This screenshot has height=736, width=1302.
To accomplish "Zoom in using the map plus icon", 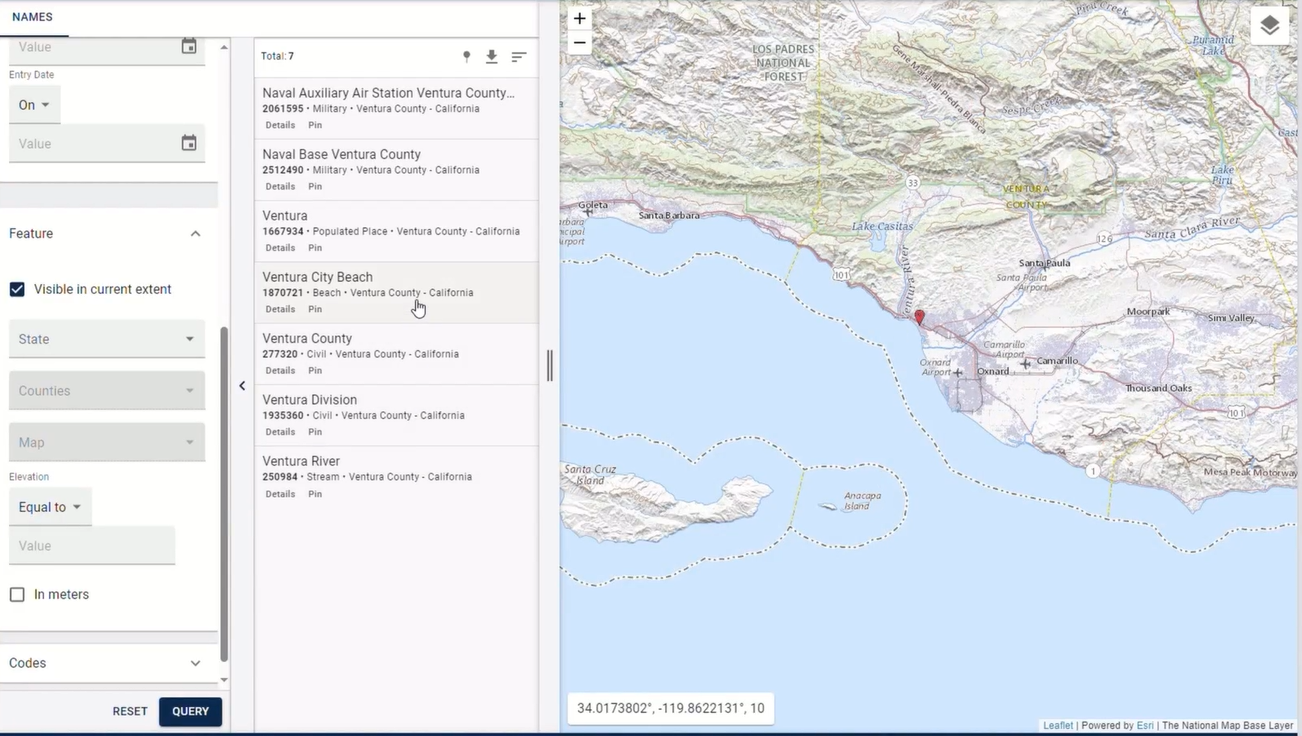I will tap(579, 18).
